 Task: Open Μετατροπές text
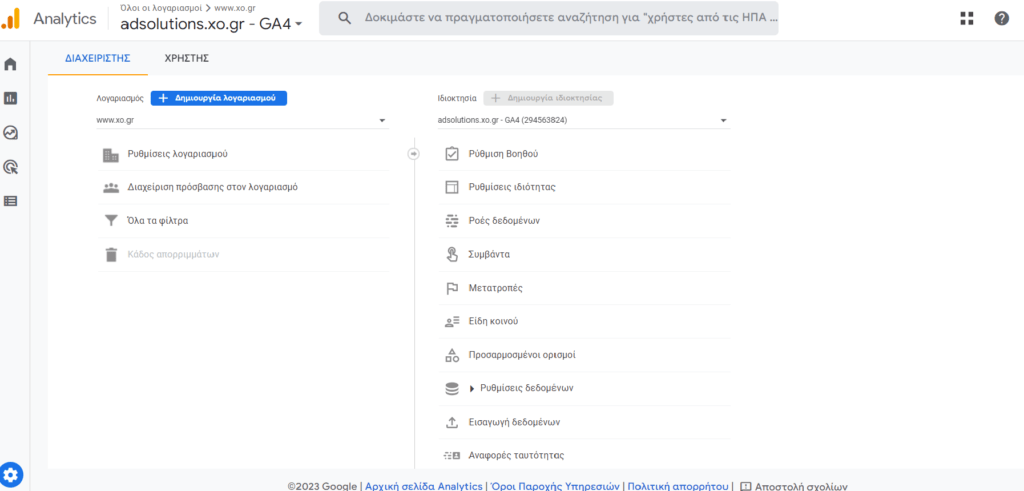496,288
